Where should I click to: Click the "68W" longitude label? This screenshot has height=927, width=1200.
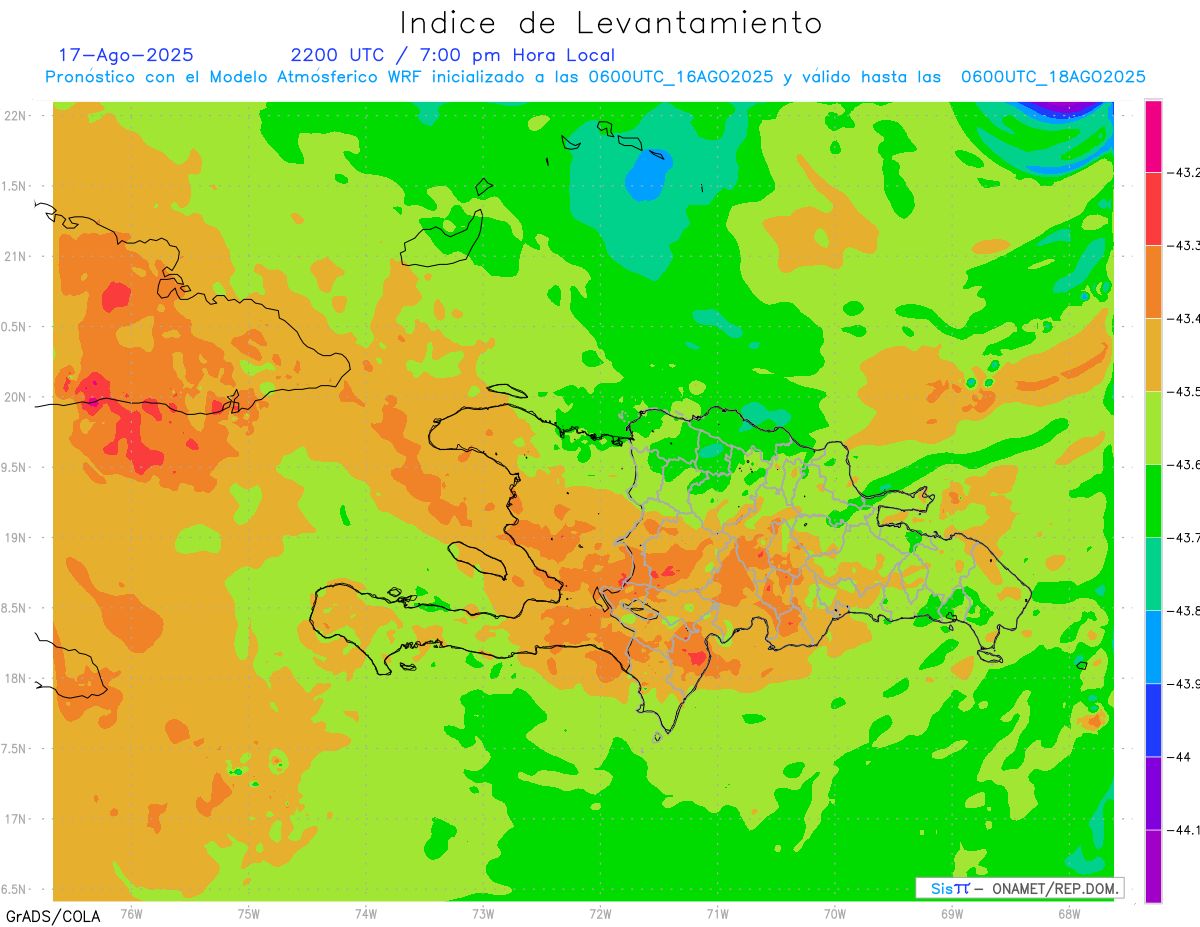1068,913
